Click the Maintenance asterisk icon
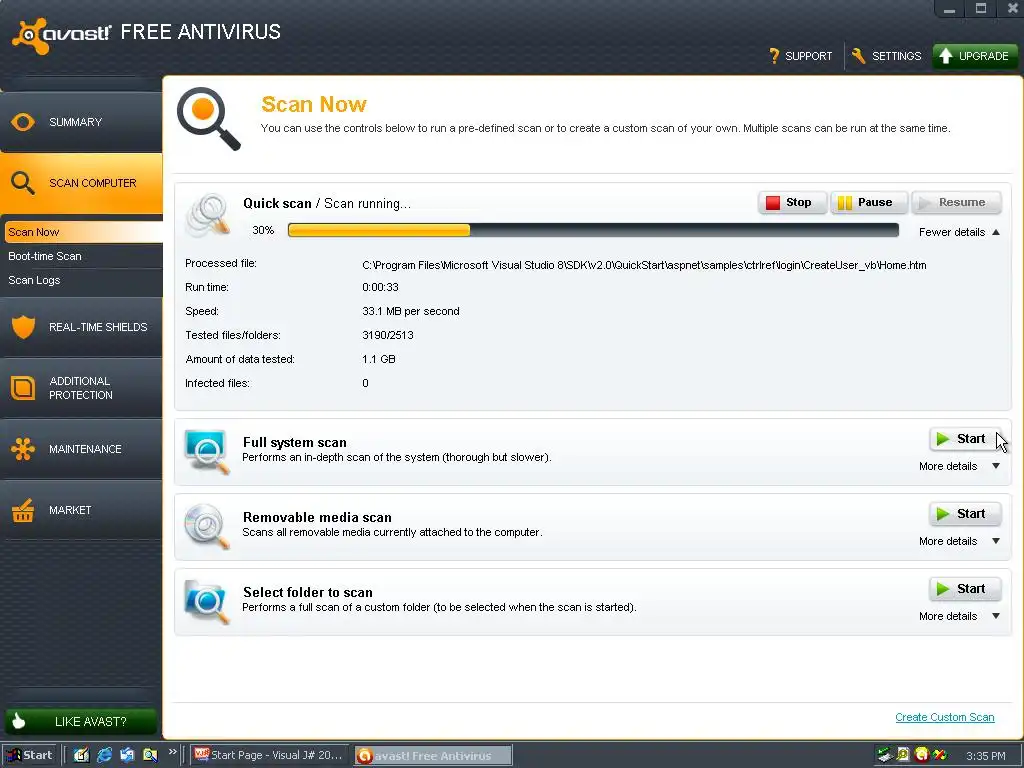1024x768 pixels. tap(23, 449)
